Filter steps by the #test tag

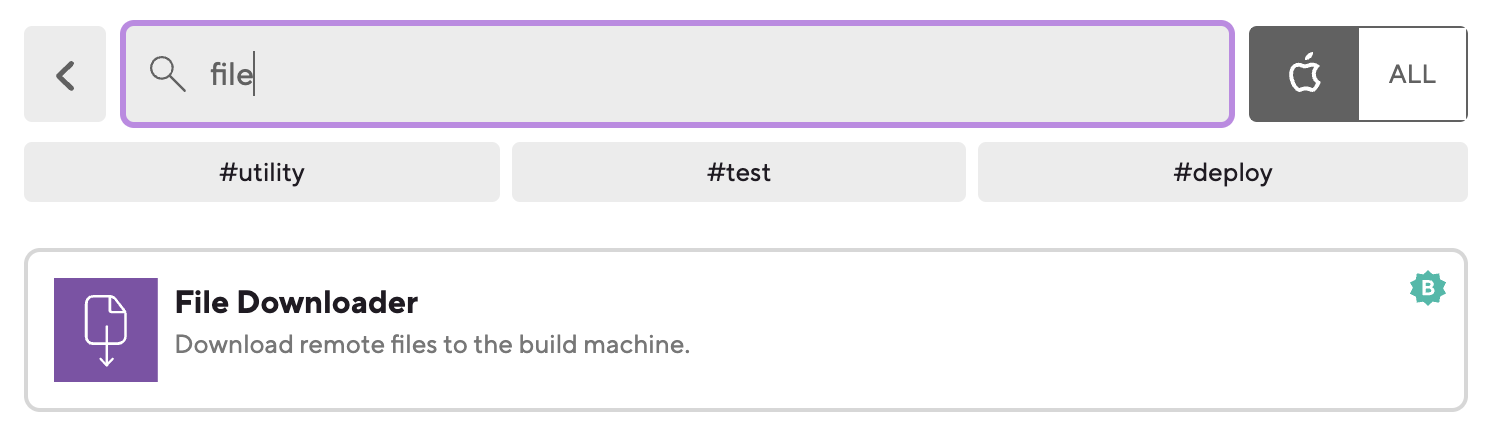(739, 172)
